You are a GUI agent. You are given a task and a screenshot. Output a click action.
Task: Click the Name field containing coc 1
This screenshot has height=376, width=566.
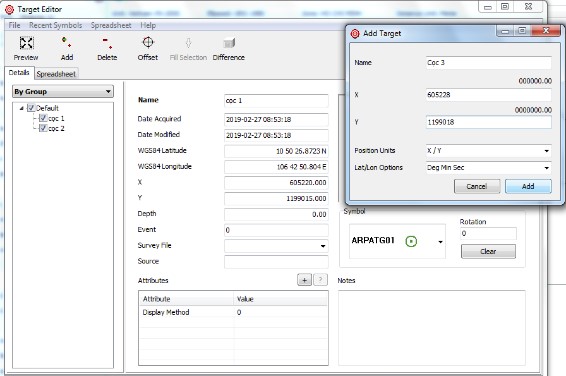pos(276,100)
